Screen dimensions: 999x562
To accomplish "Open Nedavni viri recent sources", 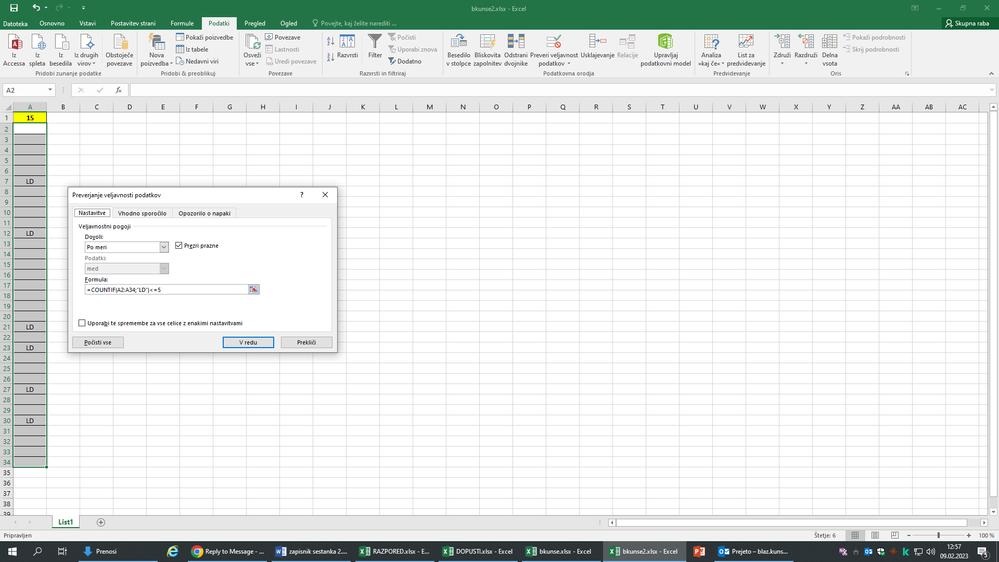I will tap(197, 61).
